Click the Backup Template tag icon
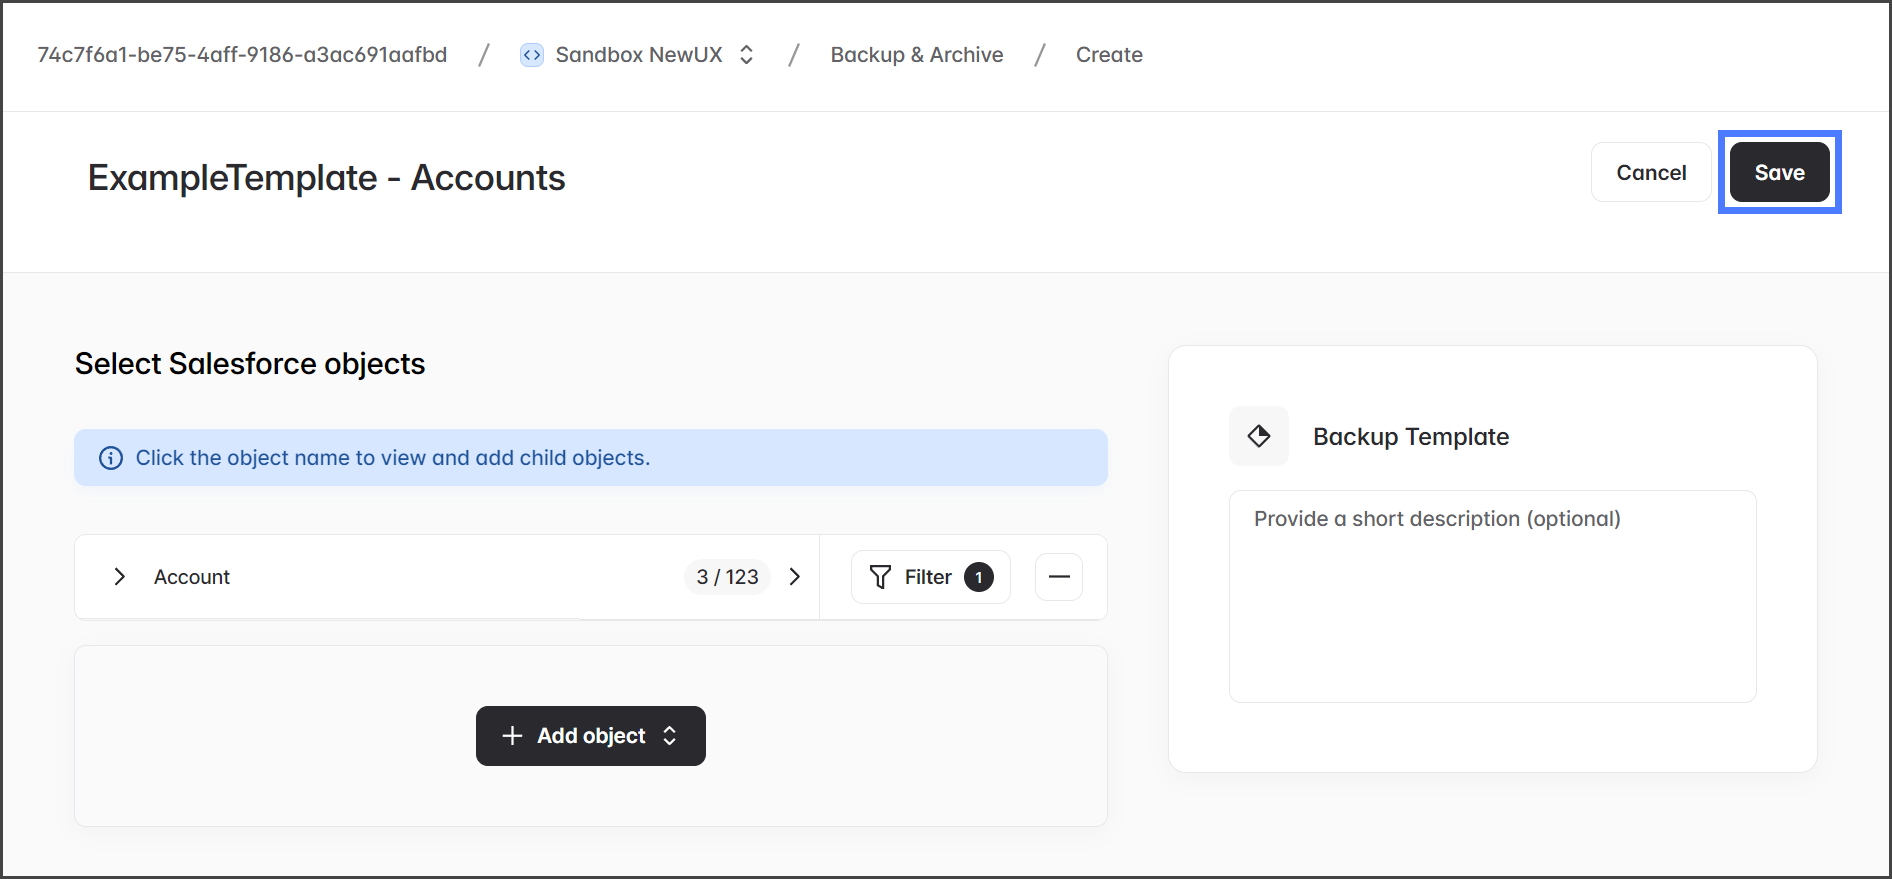 pyautogui.click(x=1258, y=436)
